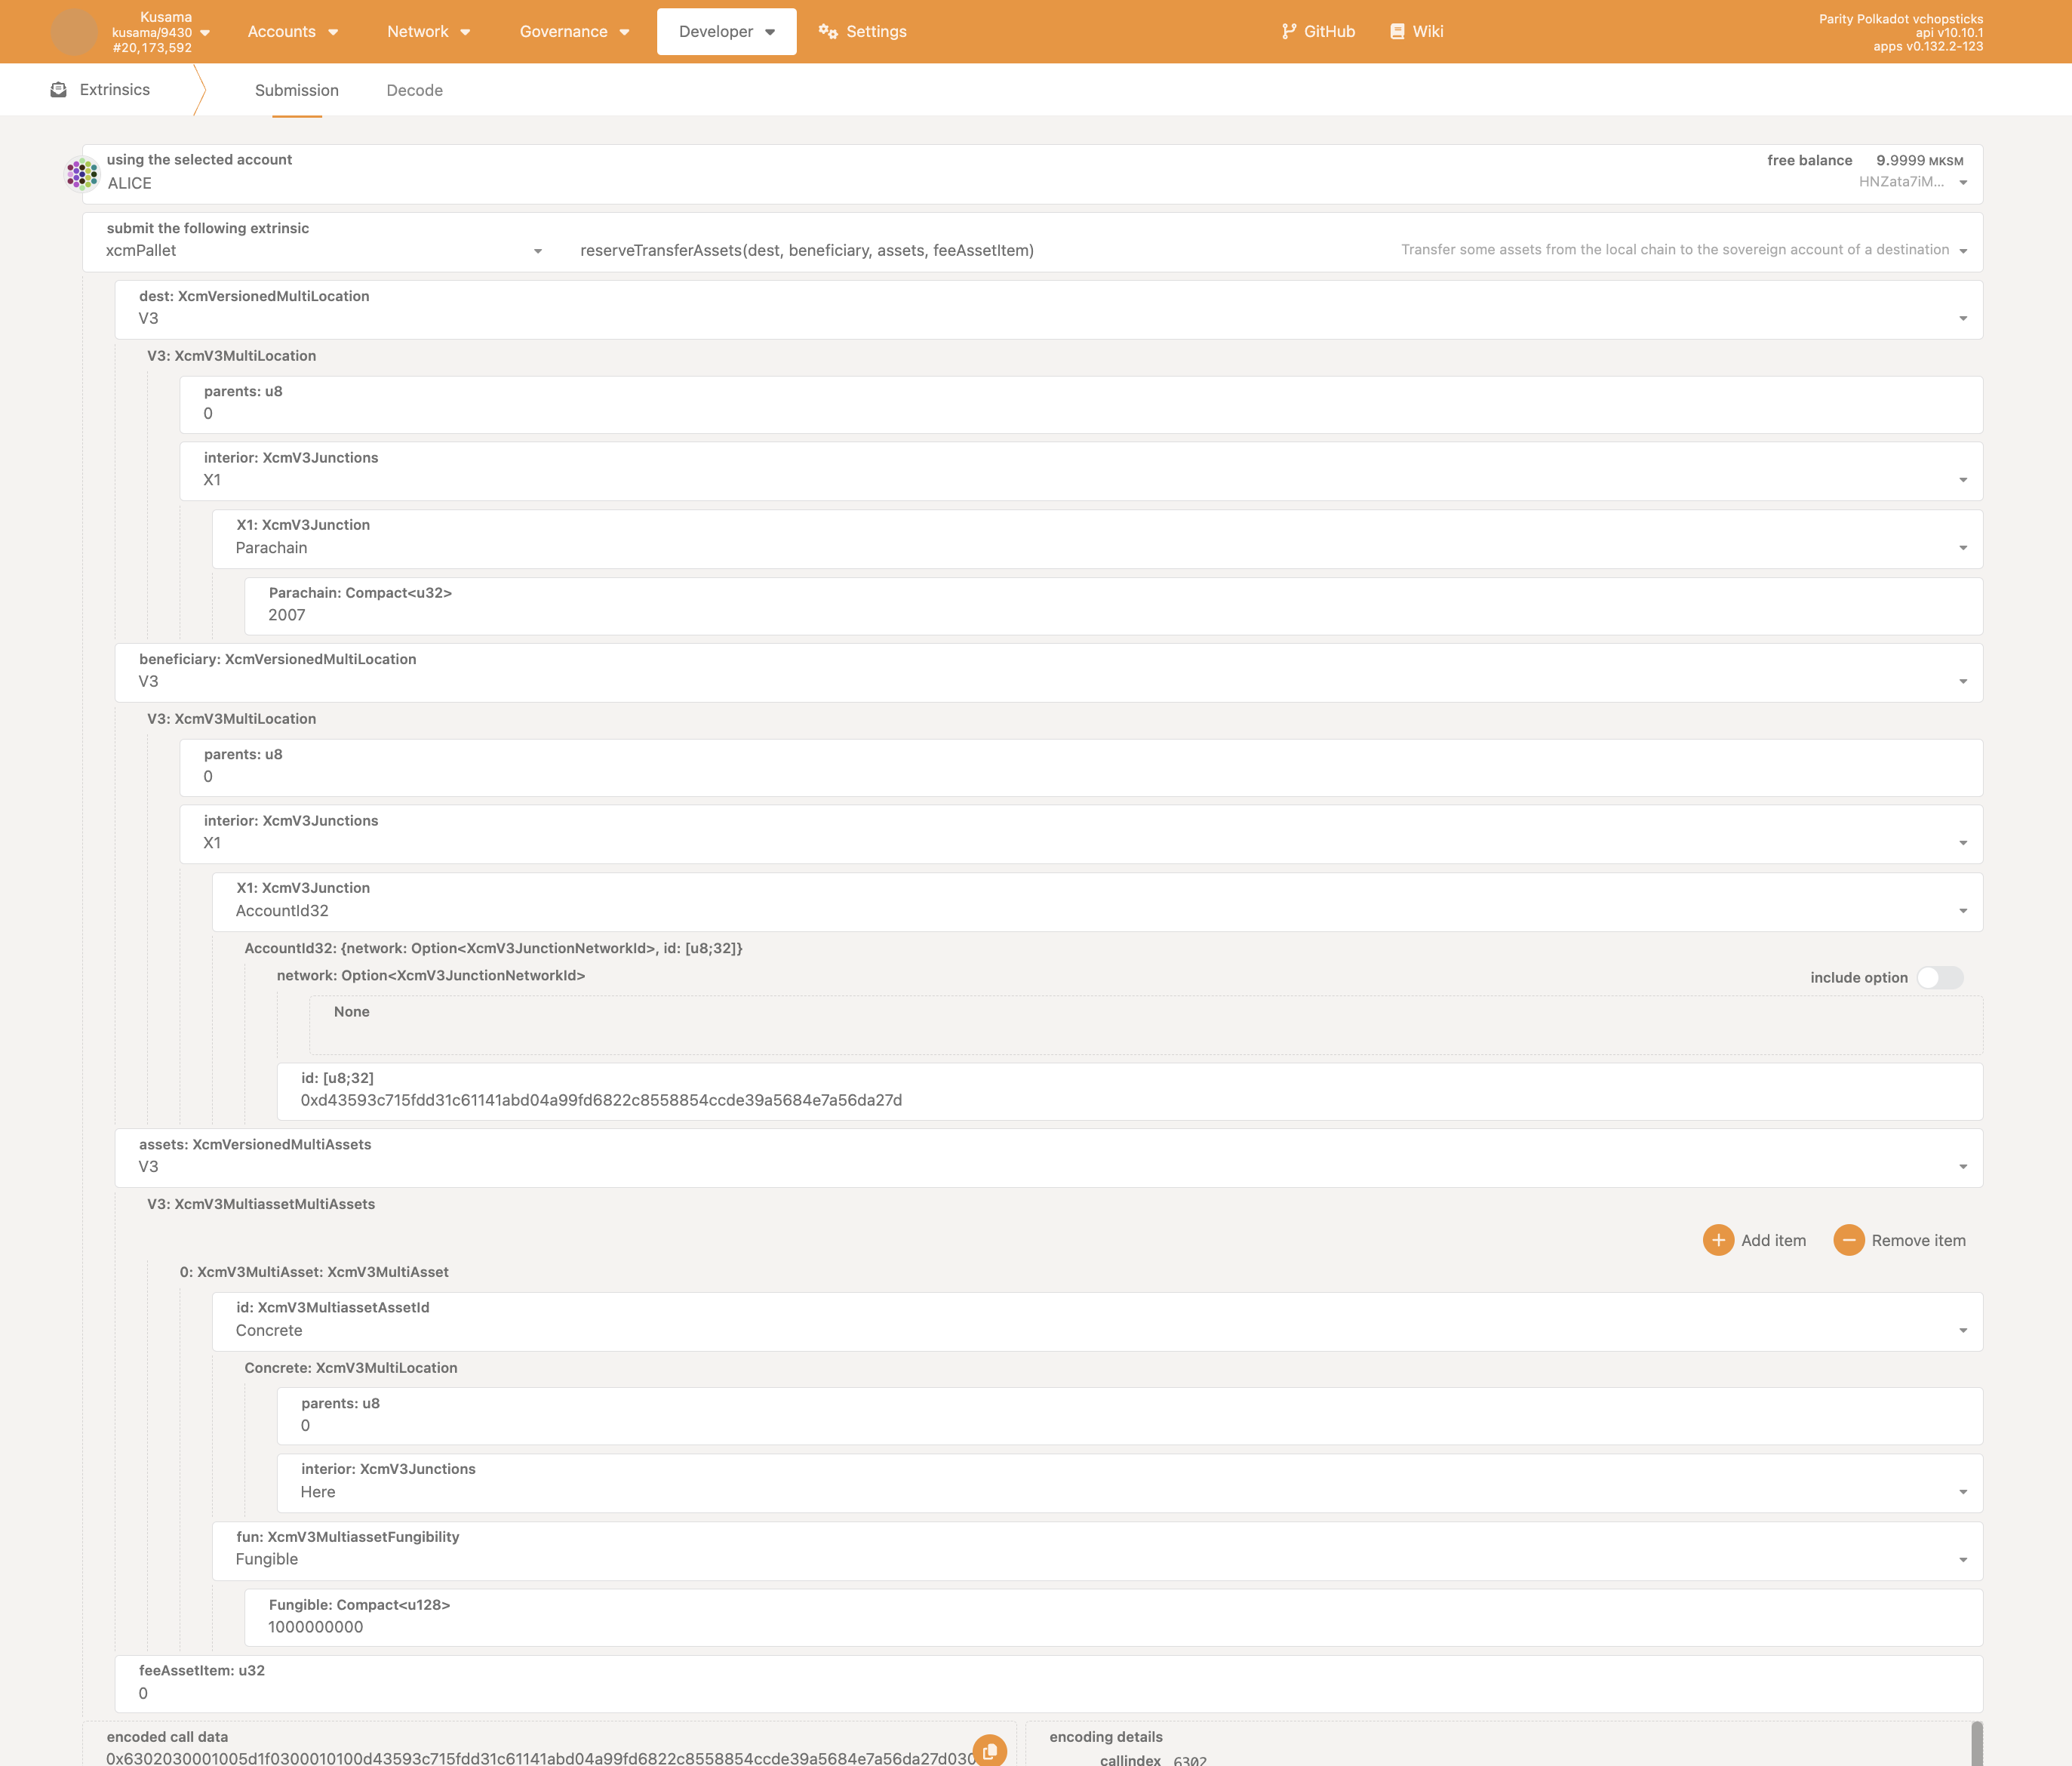Click the Kusama chain logo
This screenshot has width=2072, height=1766.
(x=74, y=32)
